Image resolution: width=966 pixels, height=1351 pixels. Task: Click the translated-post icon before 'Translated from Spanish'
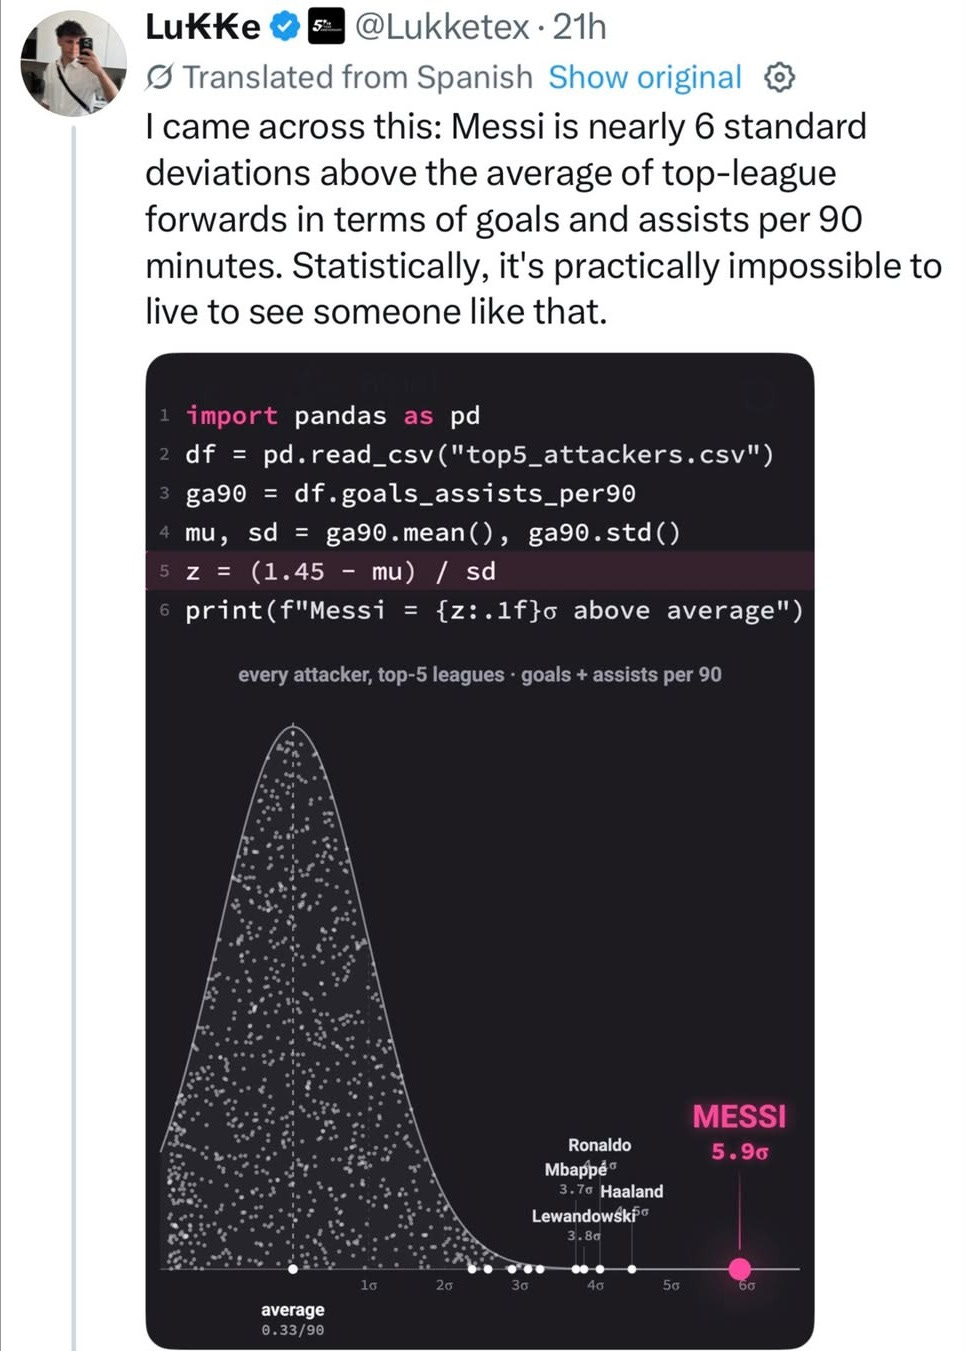click(160, 77)
